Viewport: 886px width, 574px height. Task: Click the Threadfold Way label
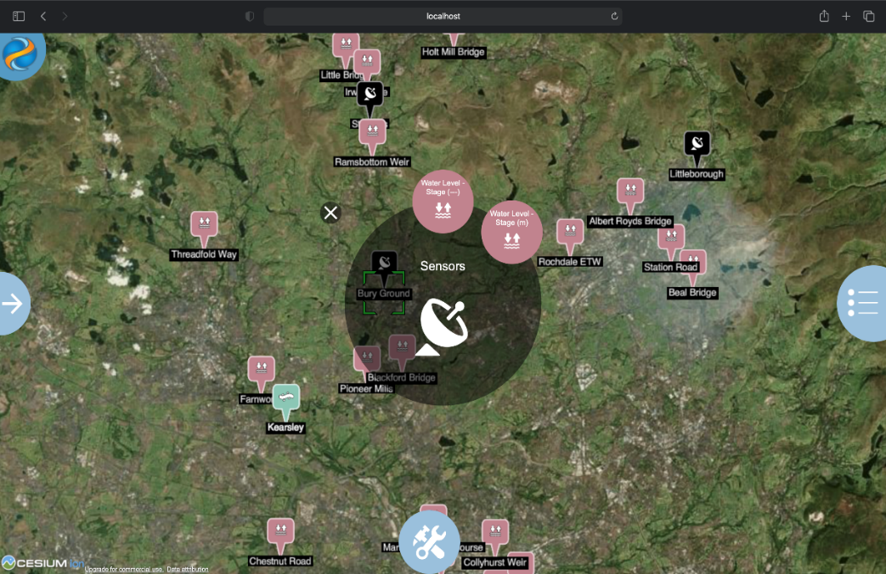[204, 255]
